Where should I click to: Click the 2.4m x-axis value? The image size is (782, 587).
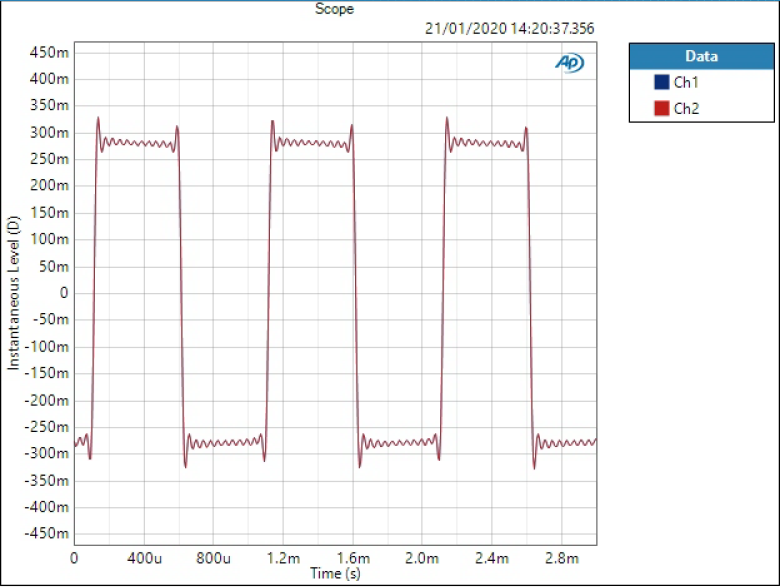[x=492, y=558]
